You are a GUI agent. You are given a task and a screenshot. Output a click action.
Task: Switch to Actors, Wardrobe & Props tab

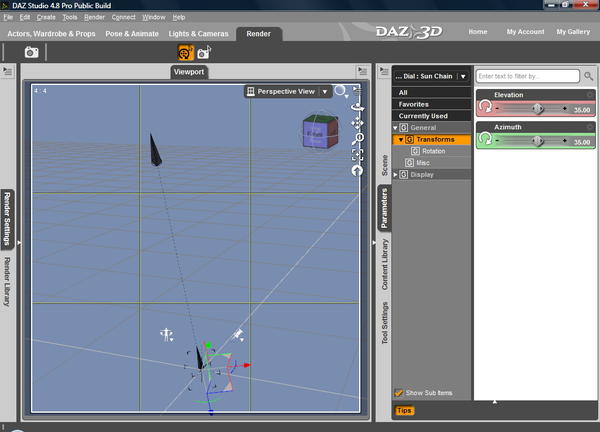pos(51,34)
